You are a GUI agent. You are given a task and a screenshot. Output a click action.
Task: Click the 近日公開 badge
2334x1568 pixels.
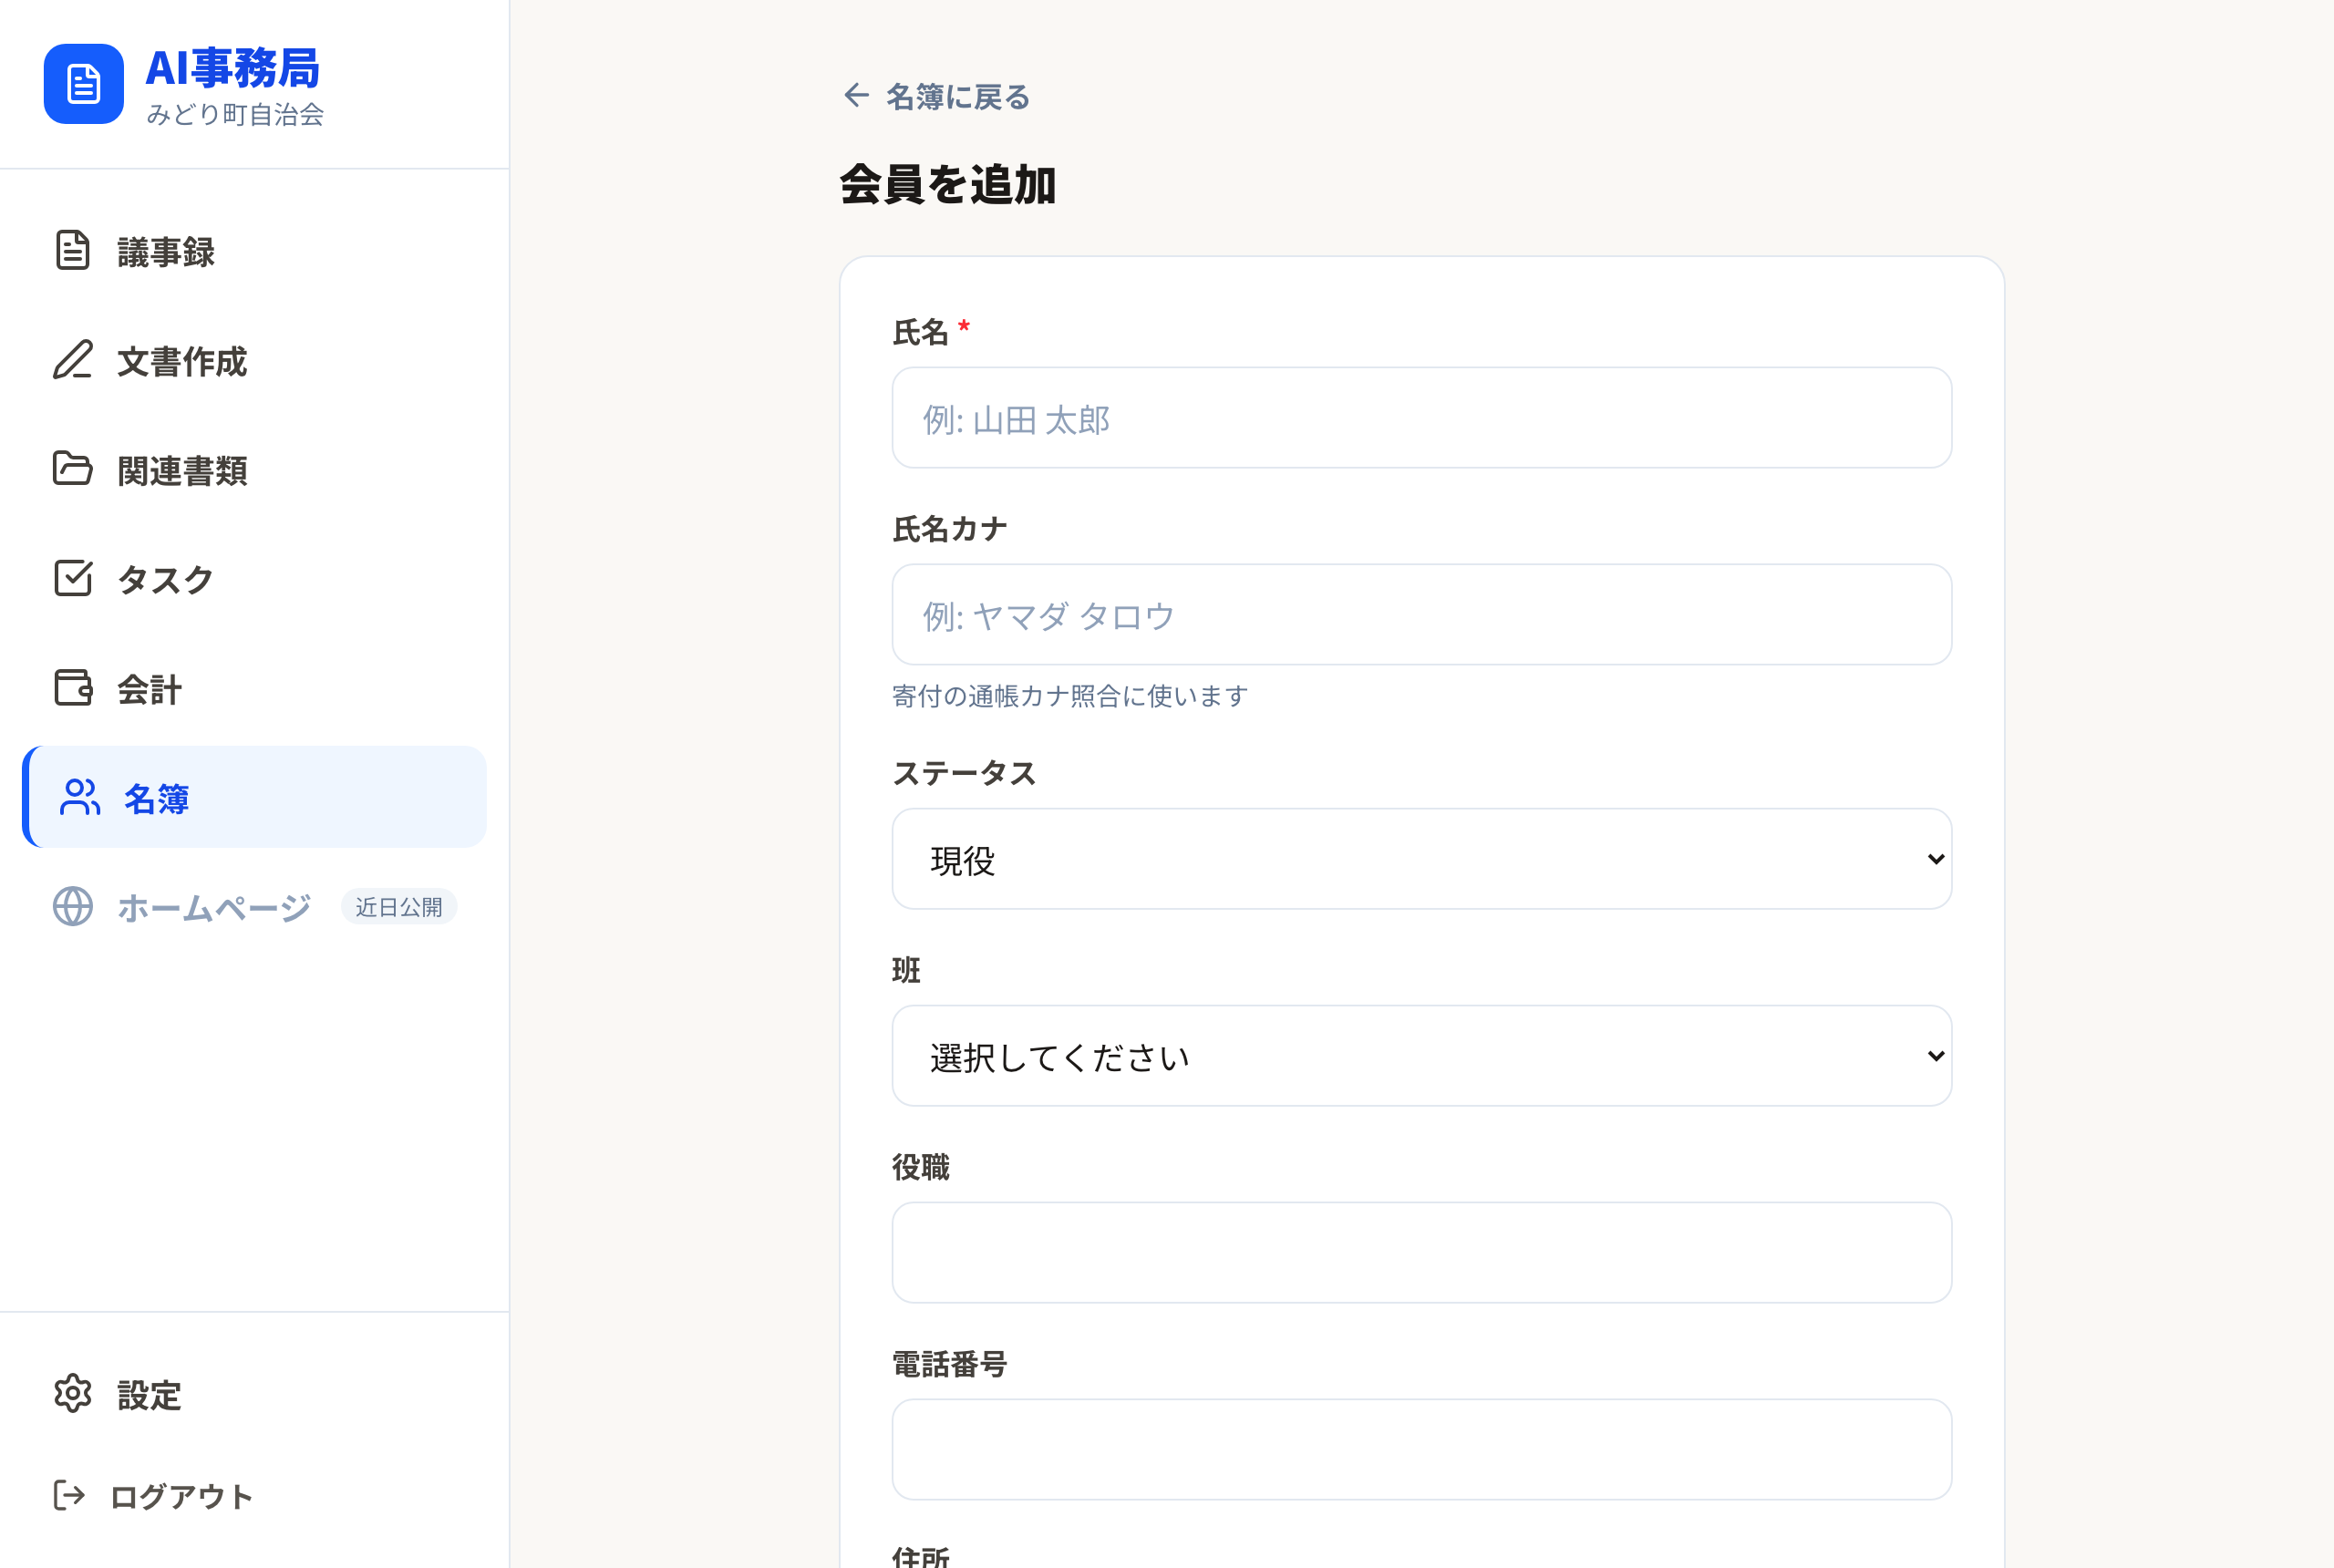click(x=399, y=907)
